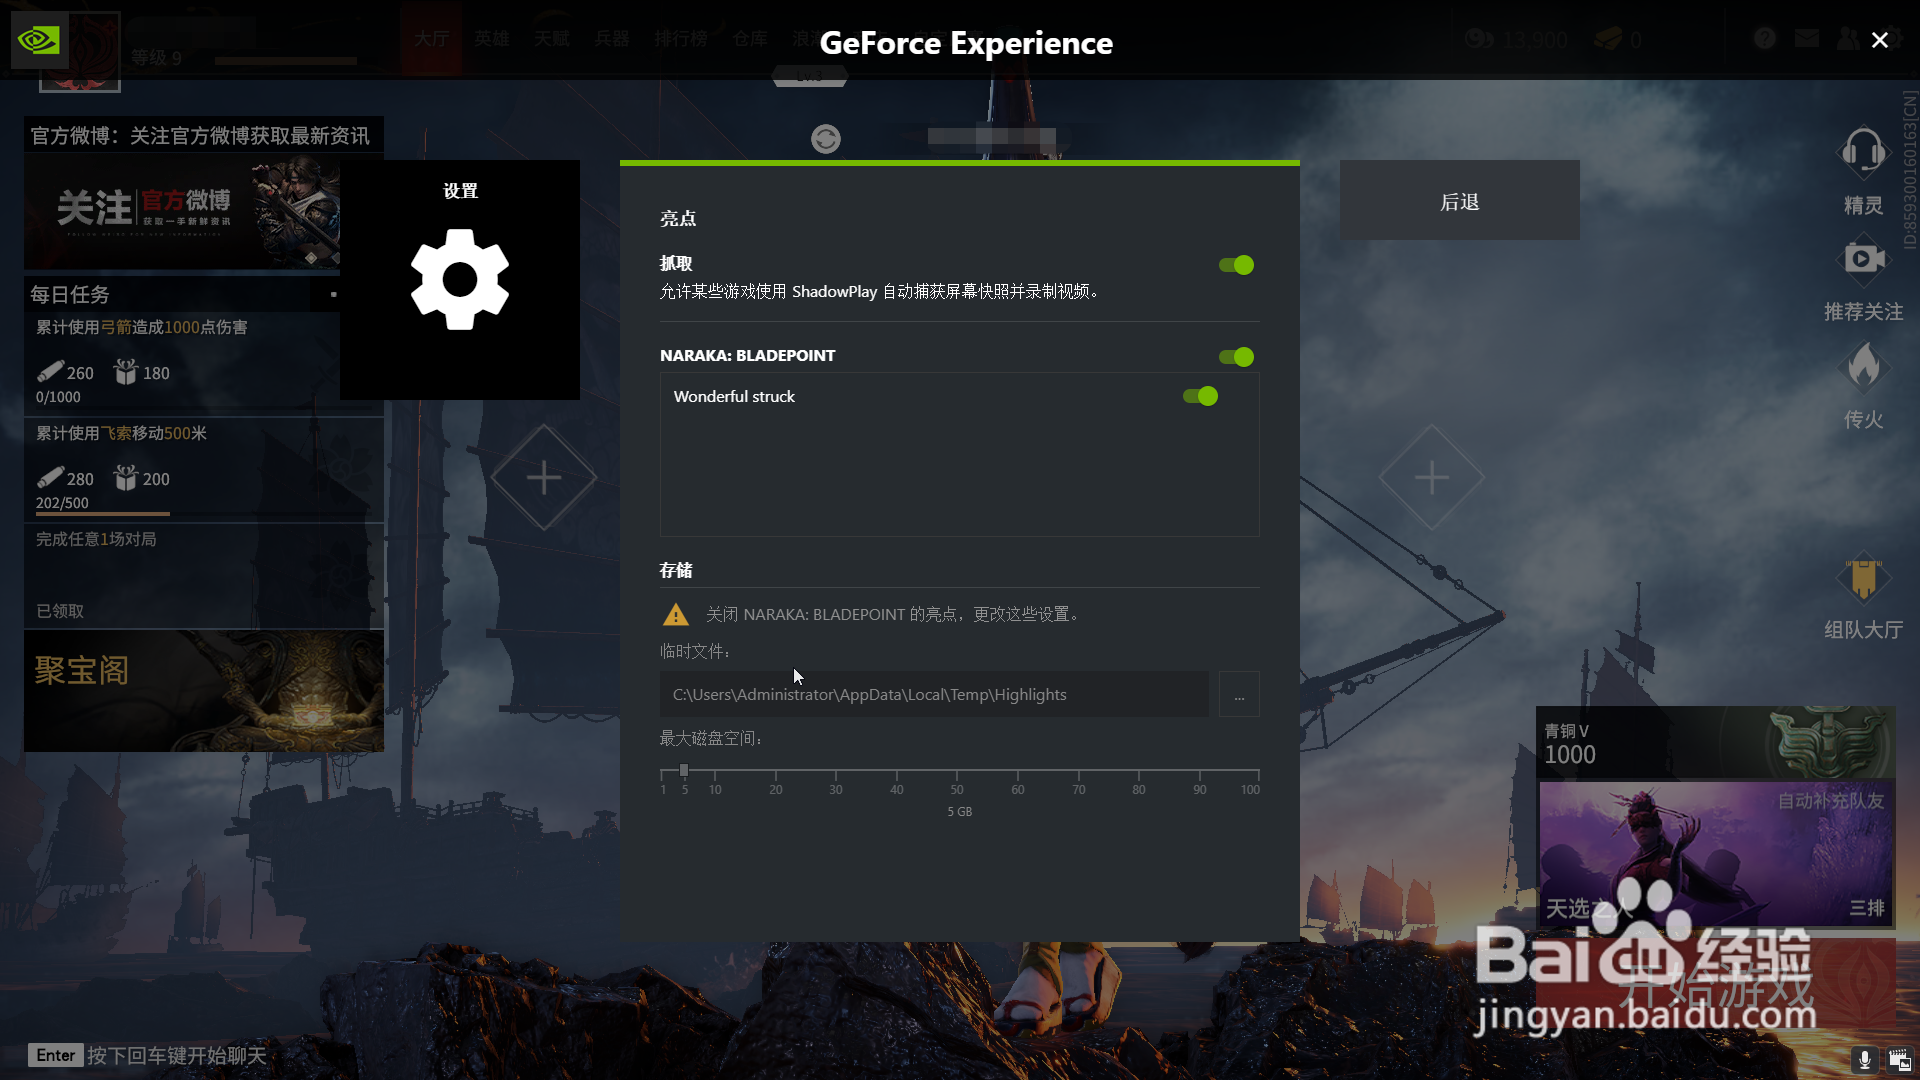Click the temporary files path field
The height and width of the screenshot is (1080, 1920).
coord(934,694)
